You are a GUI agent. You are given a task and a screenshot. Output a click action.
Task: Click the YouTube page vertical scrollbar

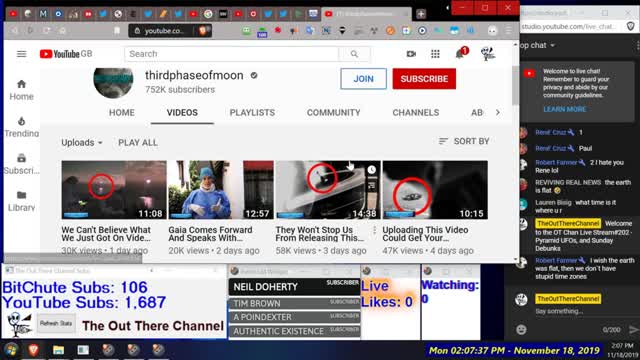pos(515,84)
